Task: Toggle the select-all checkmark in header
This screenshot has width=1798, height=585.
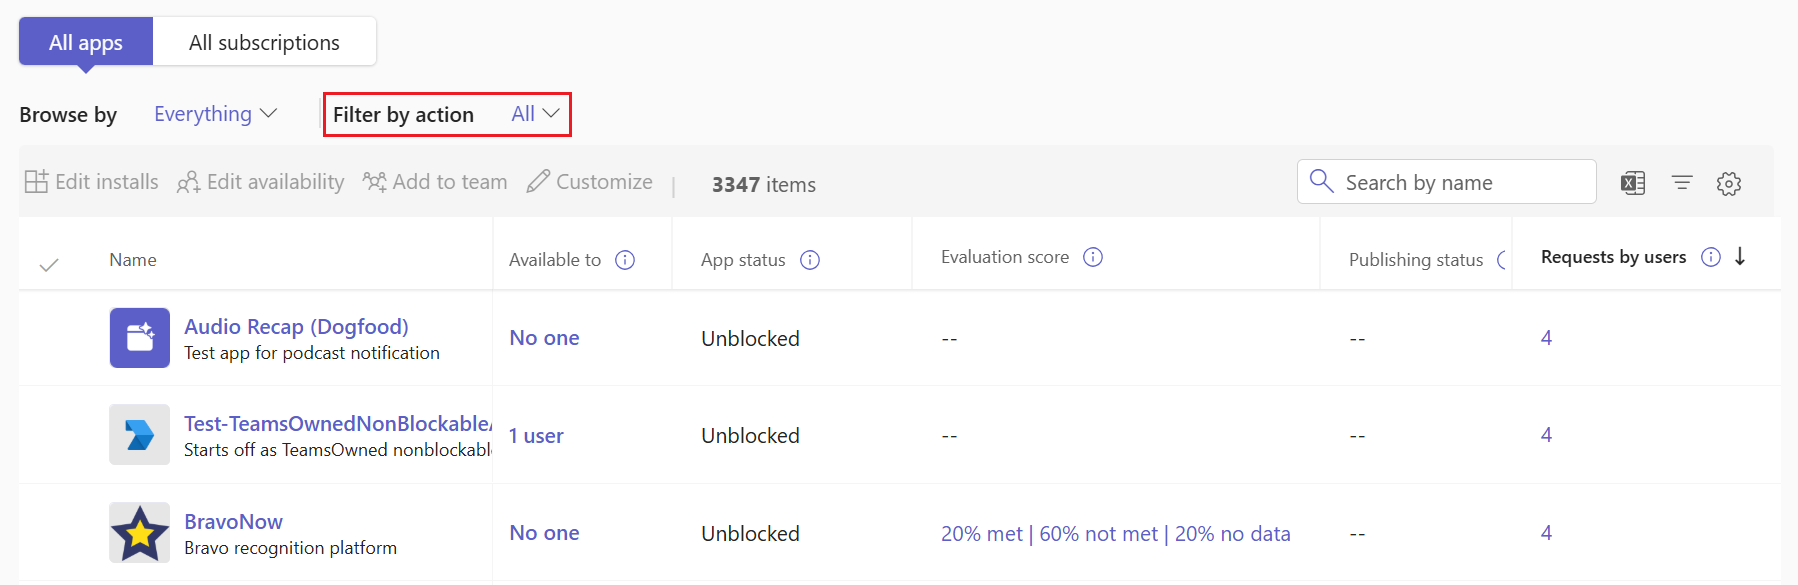Action: [49, 265]
